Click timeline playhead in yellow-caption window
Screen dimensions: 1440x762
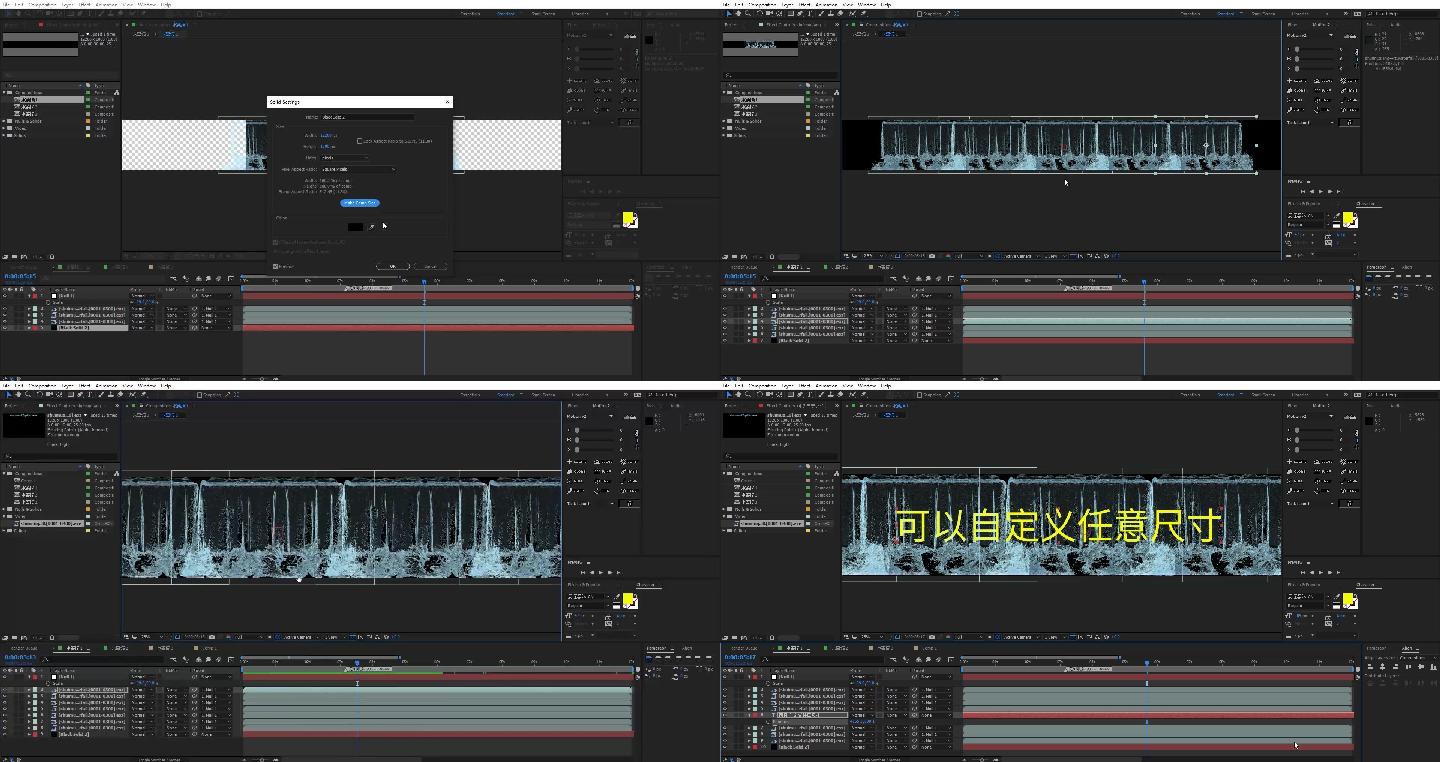click(x=1147, y=662)
